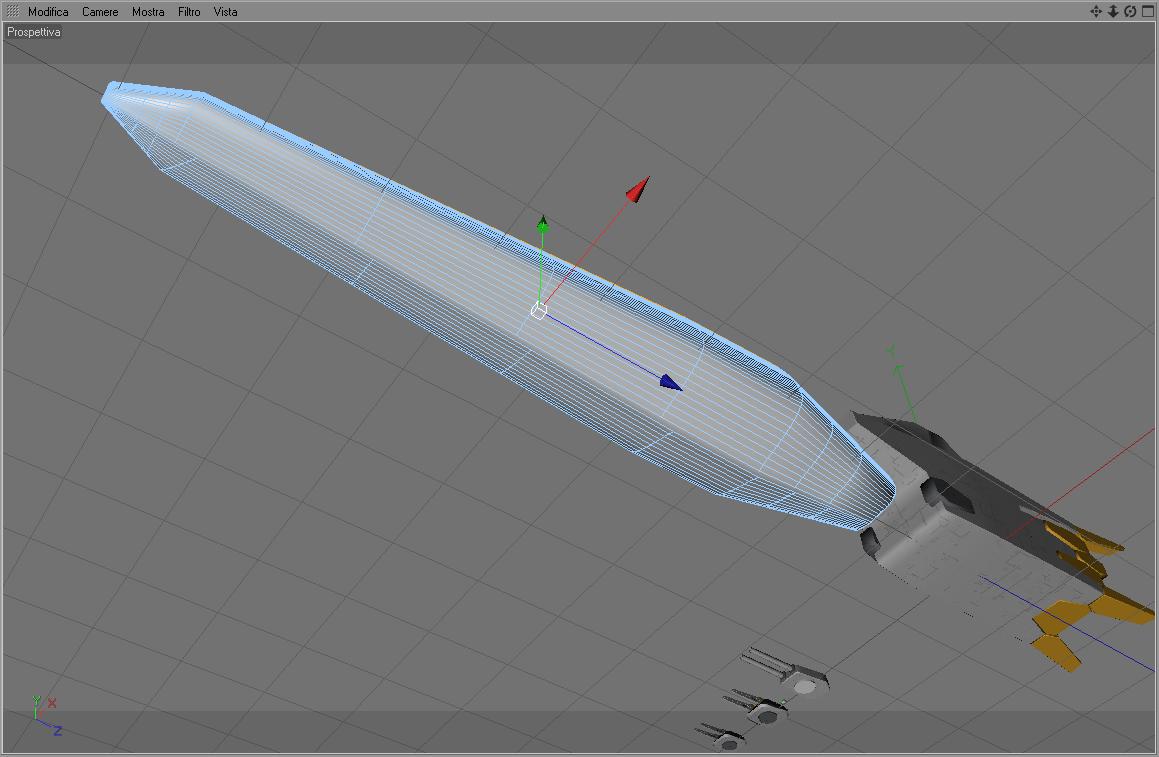Click the Prospettiva view label
This screenshot has height=757, width=1159.
point(34,32)
